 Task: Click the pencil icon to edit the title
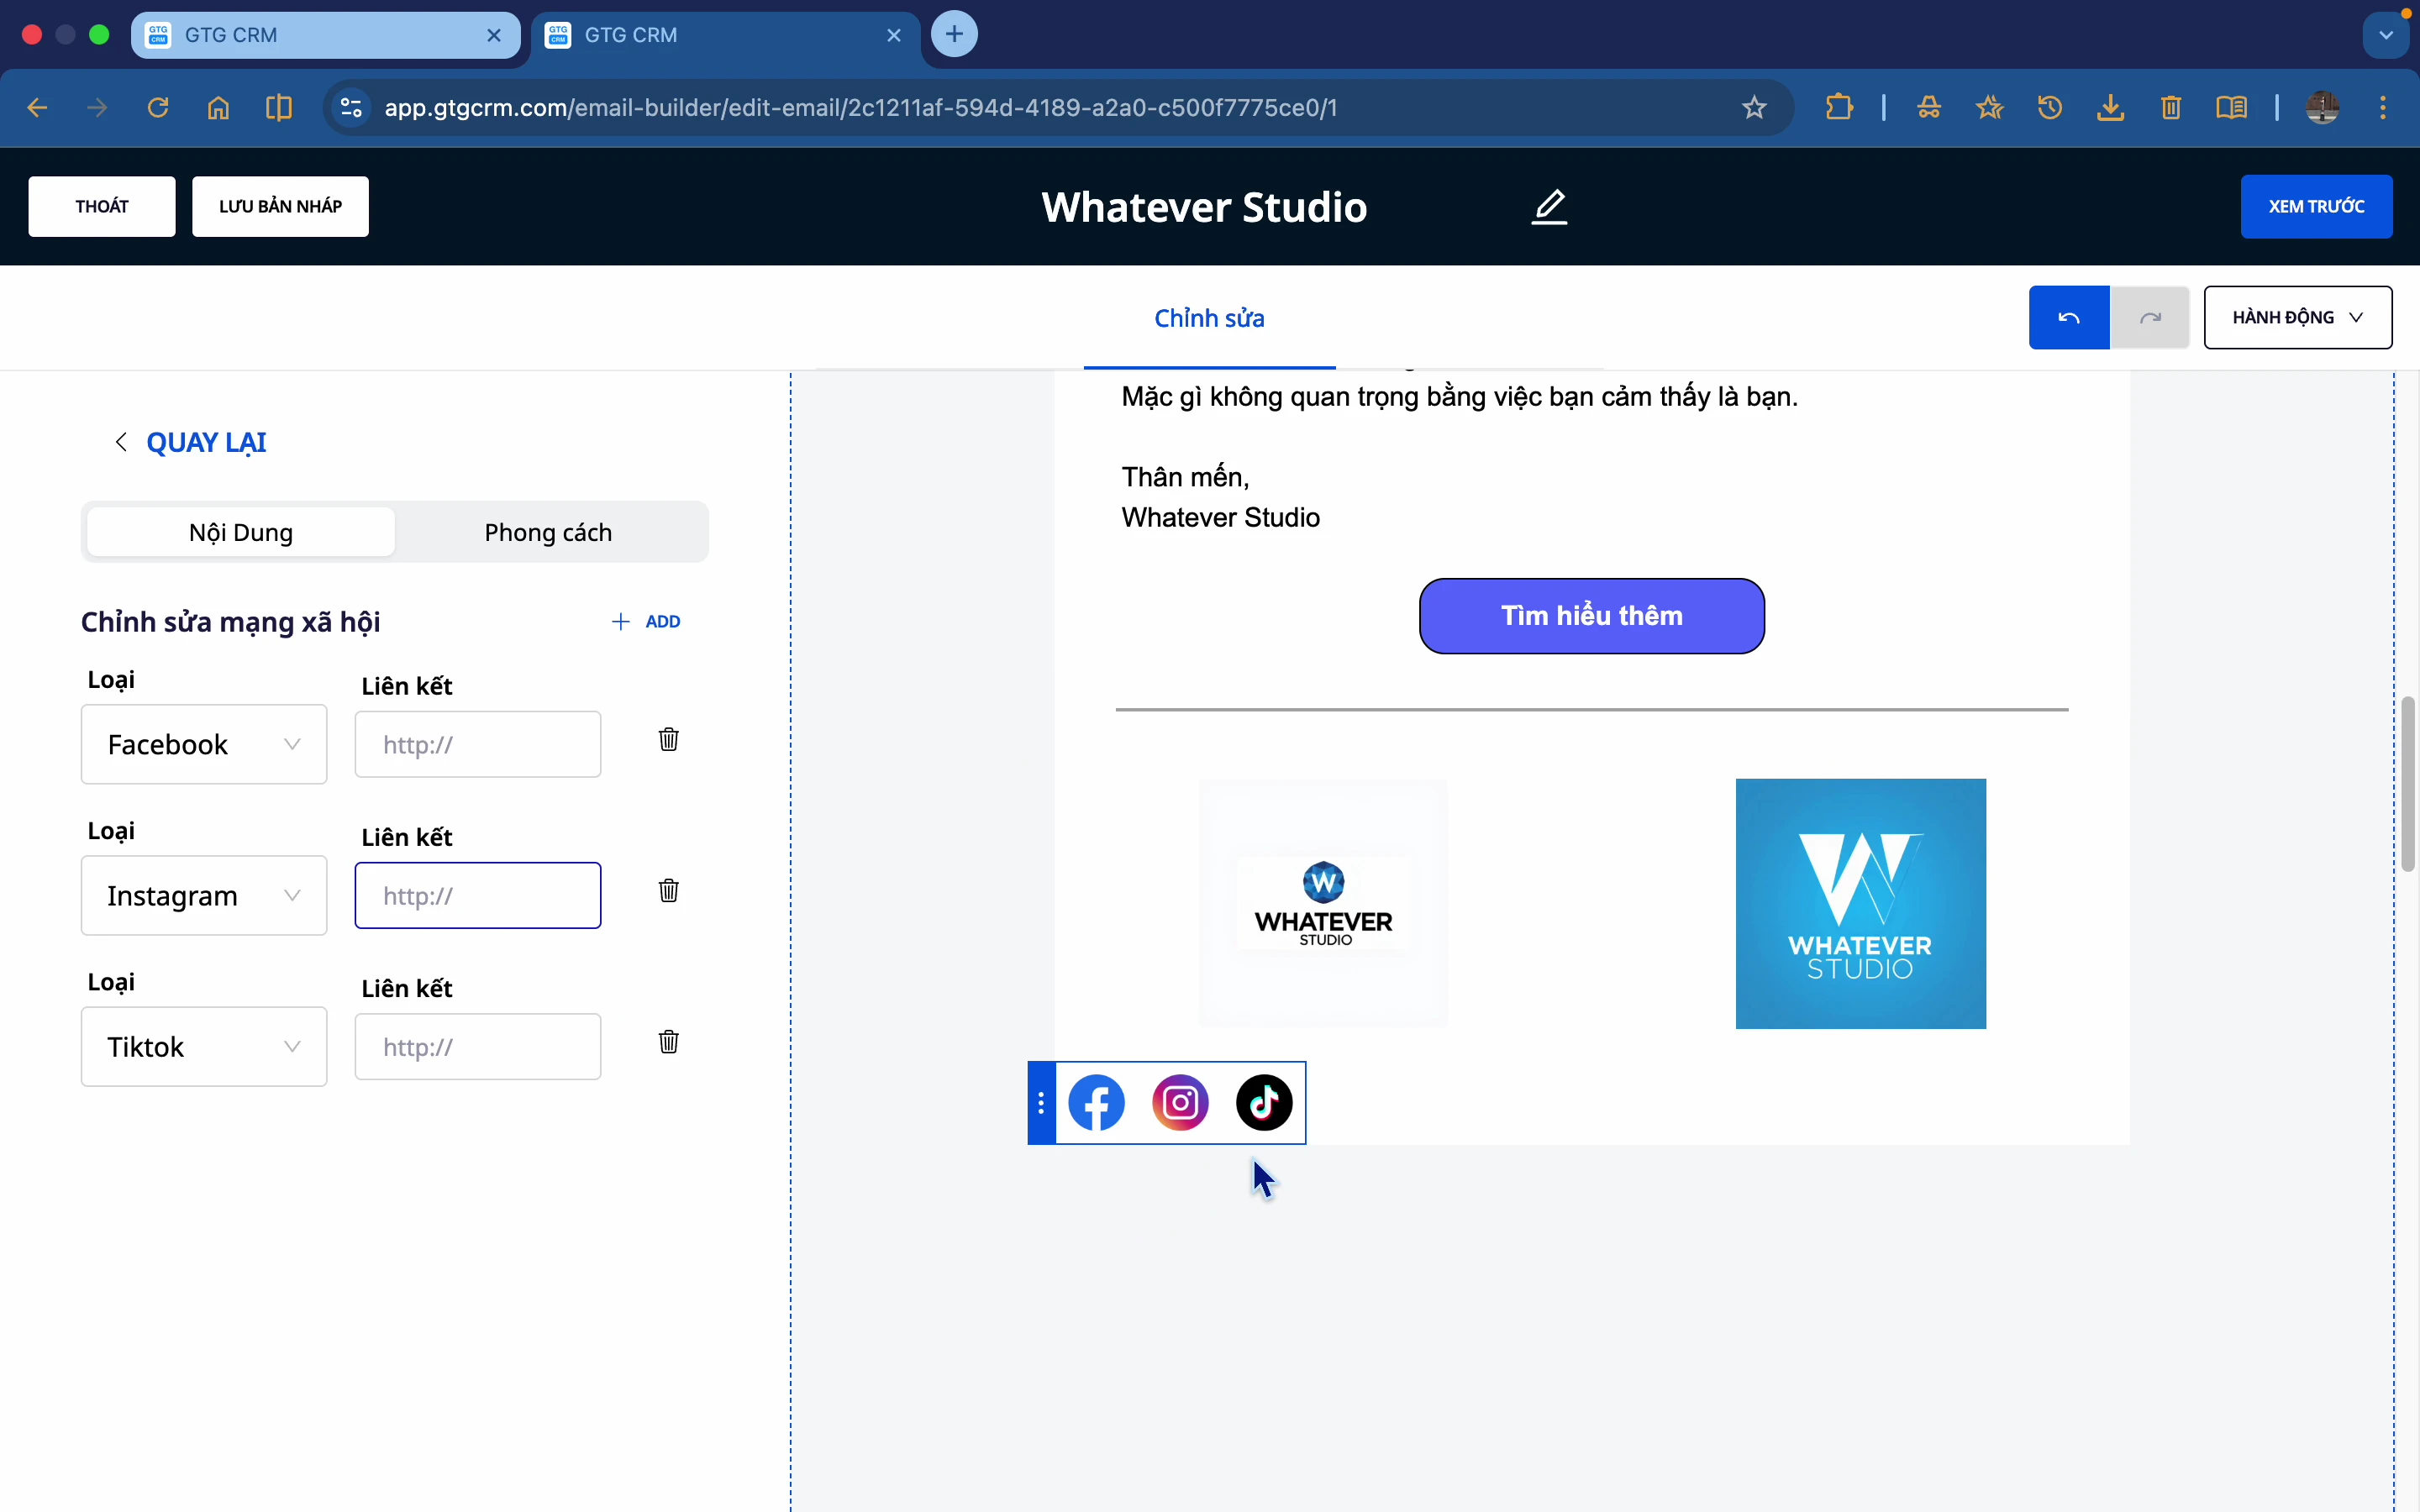[x=1549, y=207]
